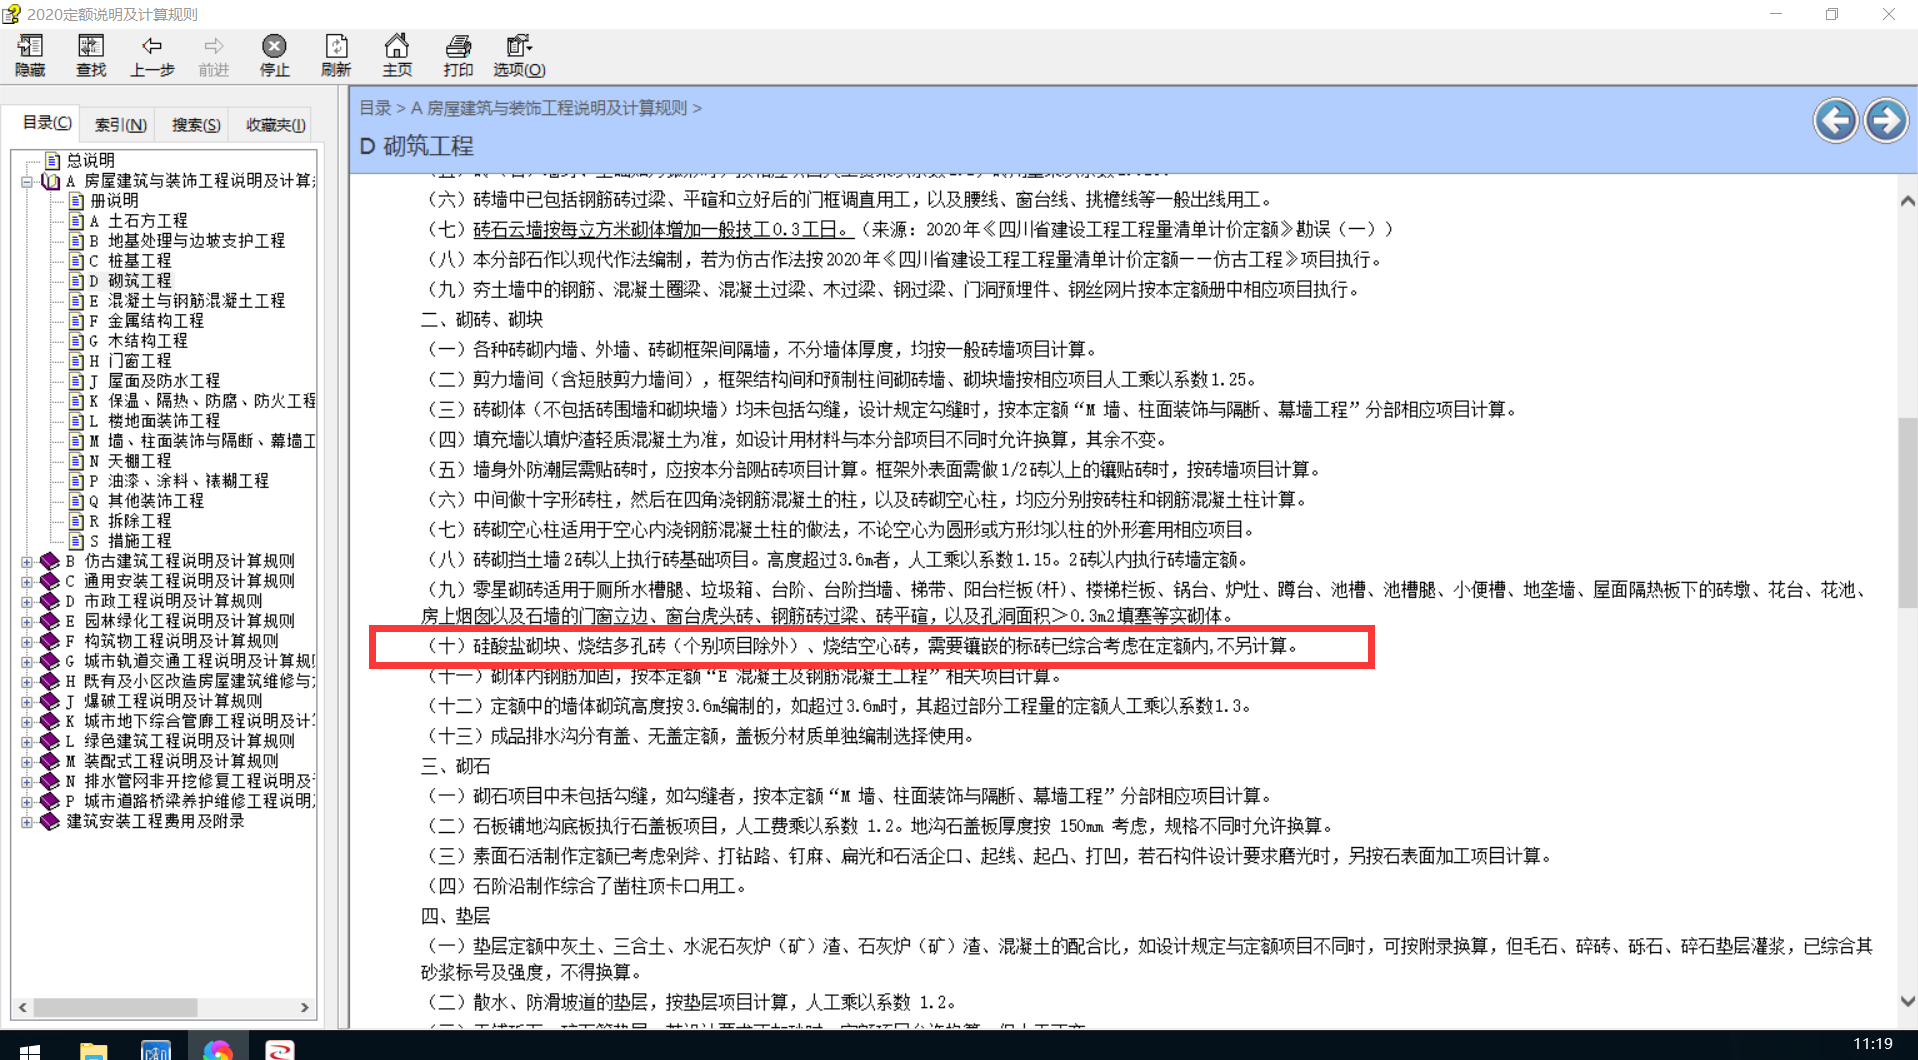This screenshot has width=1918, height=1060.
Task: Click the book icon of B 仿古建筑工程
Action: click(x=49, y=561)
